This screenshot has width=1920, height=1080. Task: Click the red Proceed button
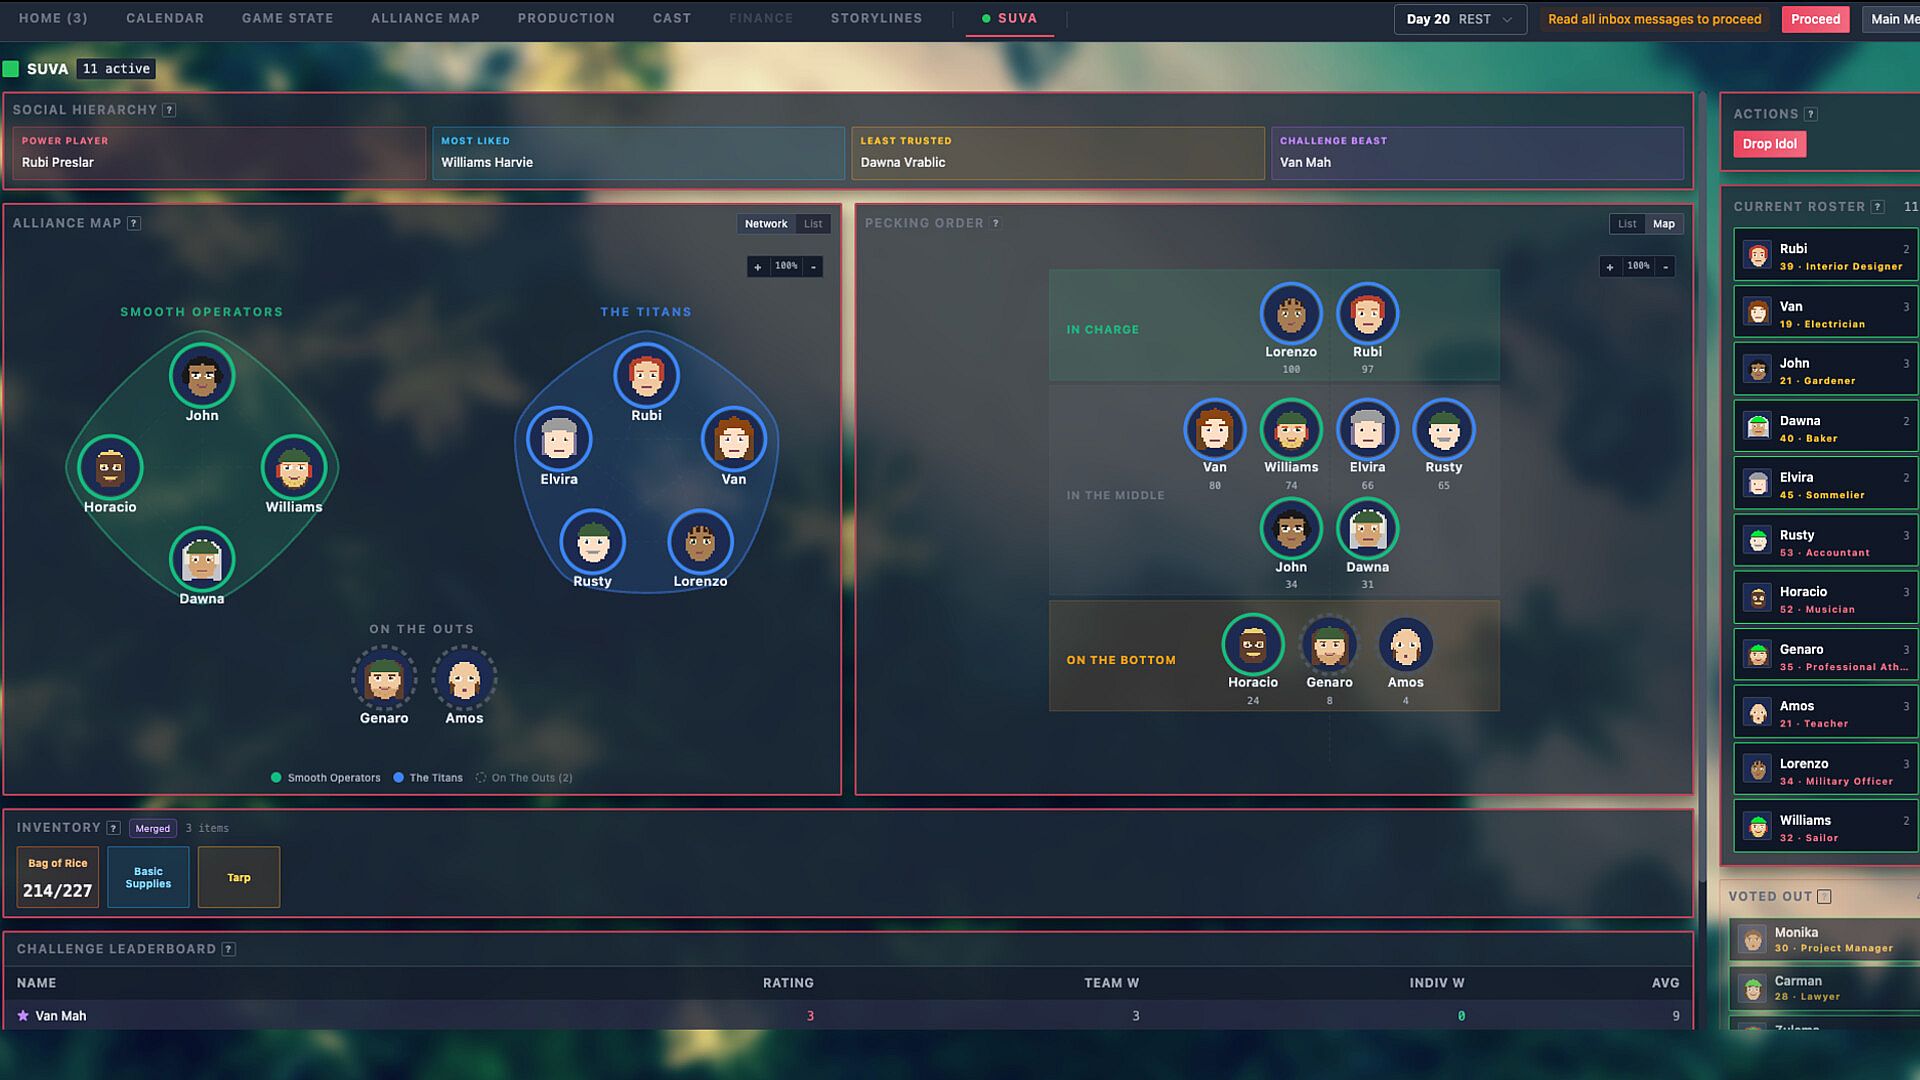tap(1815, 19)
